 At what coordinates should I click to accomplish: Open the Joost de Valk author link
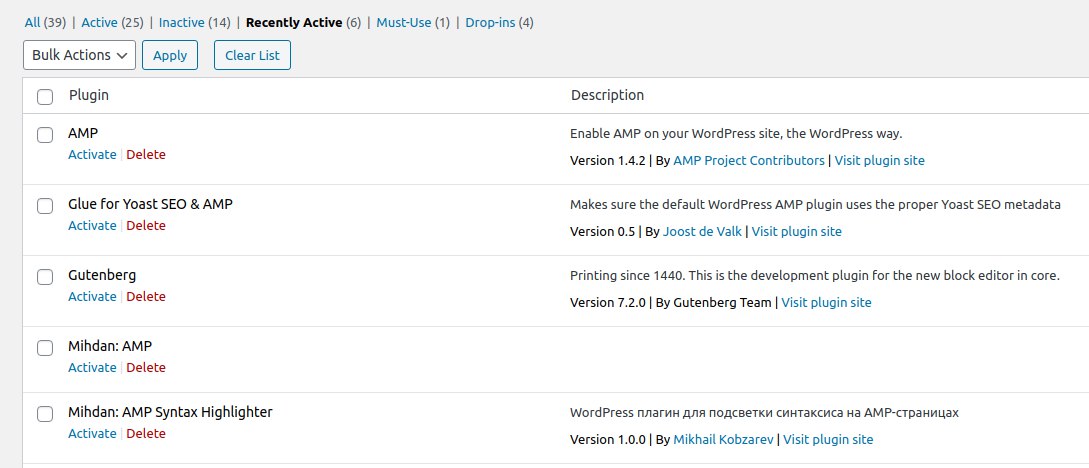pos(702,232)
